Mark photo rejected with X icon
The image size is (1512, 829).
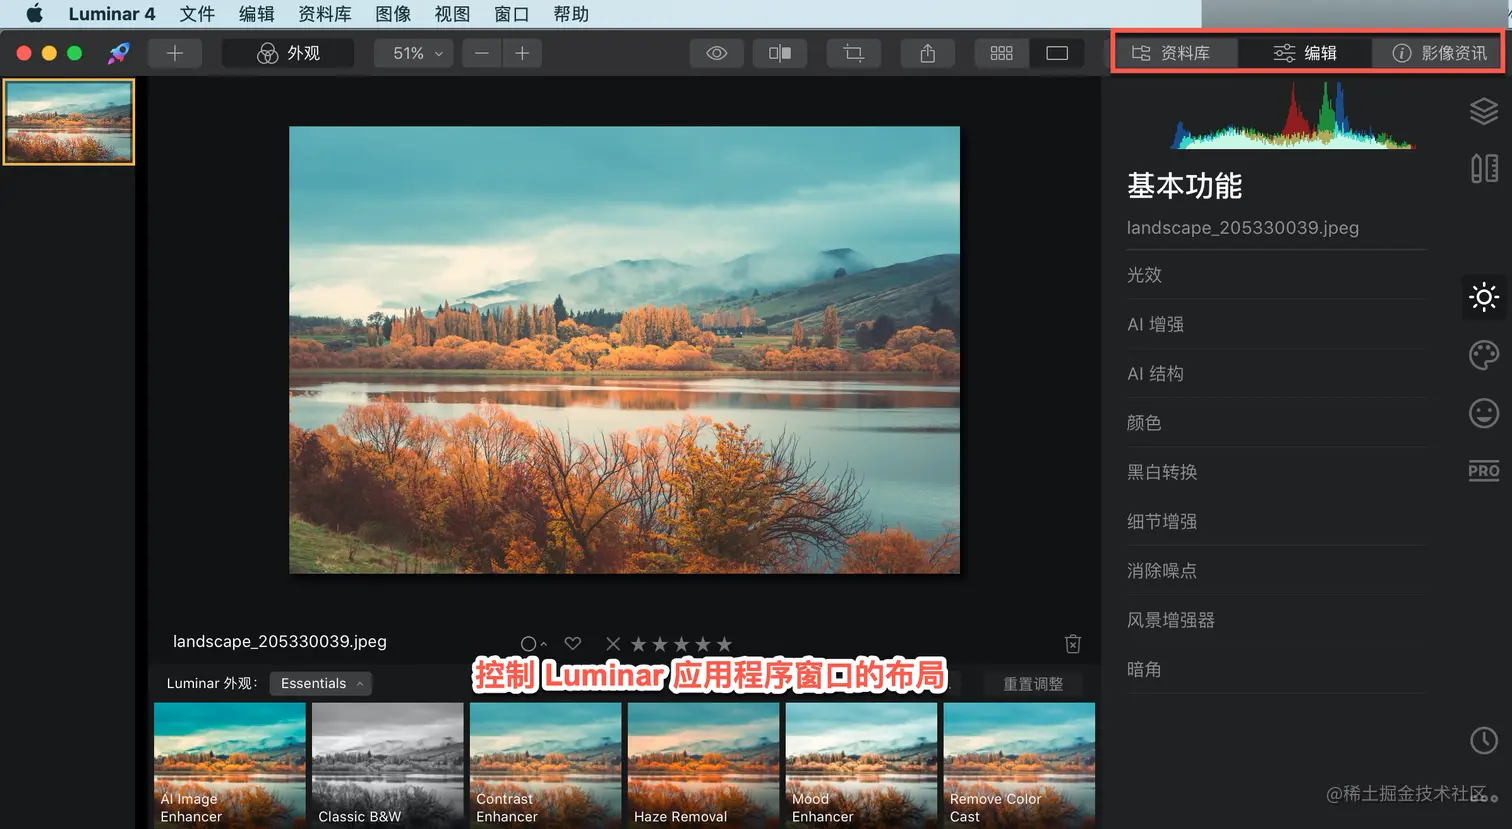pos(613,644)
